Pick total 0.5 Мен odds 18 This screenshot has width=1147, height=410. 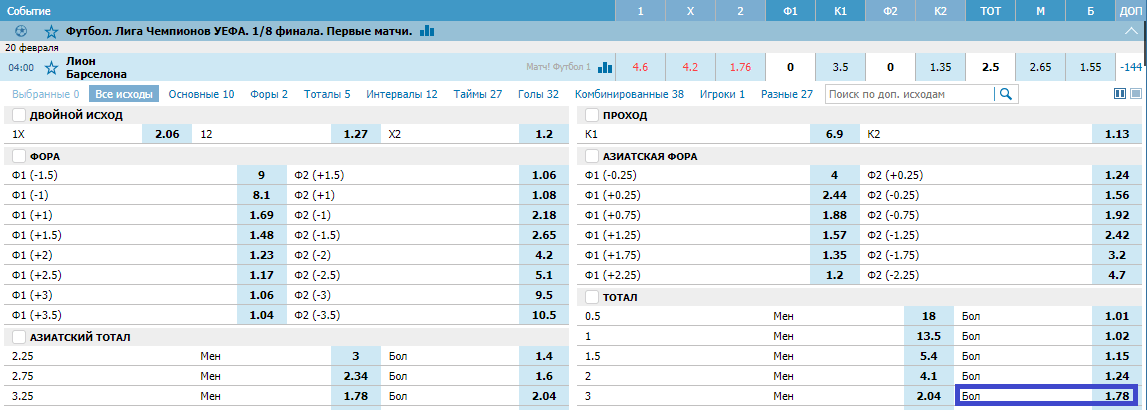[x=928, y=316]
